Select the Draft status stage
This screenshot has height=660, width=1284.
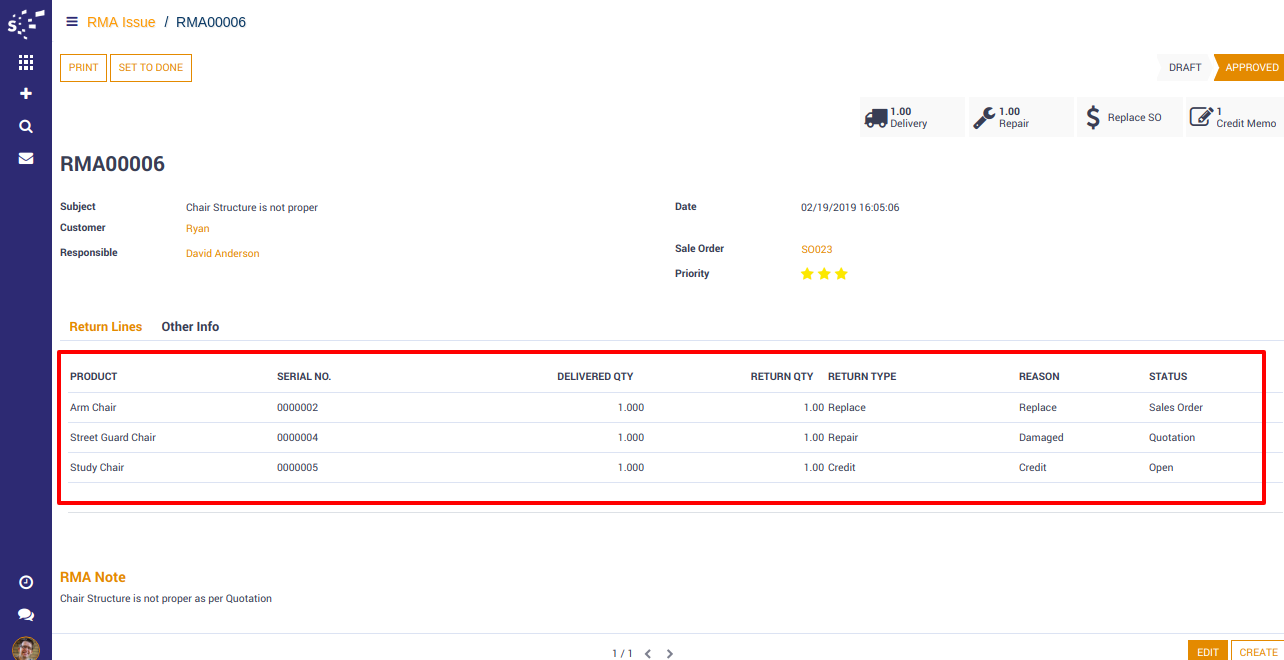point(1185,68)
